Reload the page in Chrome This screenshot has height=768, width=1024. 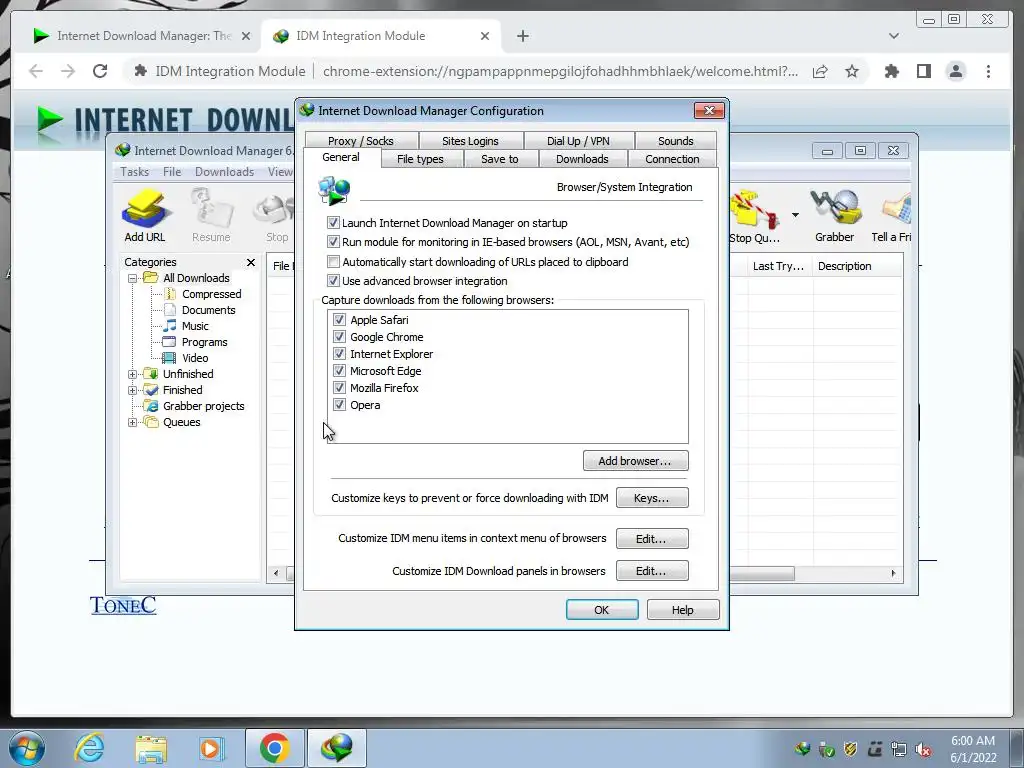tap(100, 71)
